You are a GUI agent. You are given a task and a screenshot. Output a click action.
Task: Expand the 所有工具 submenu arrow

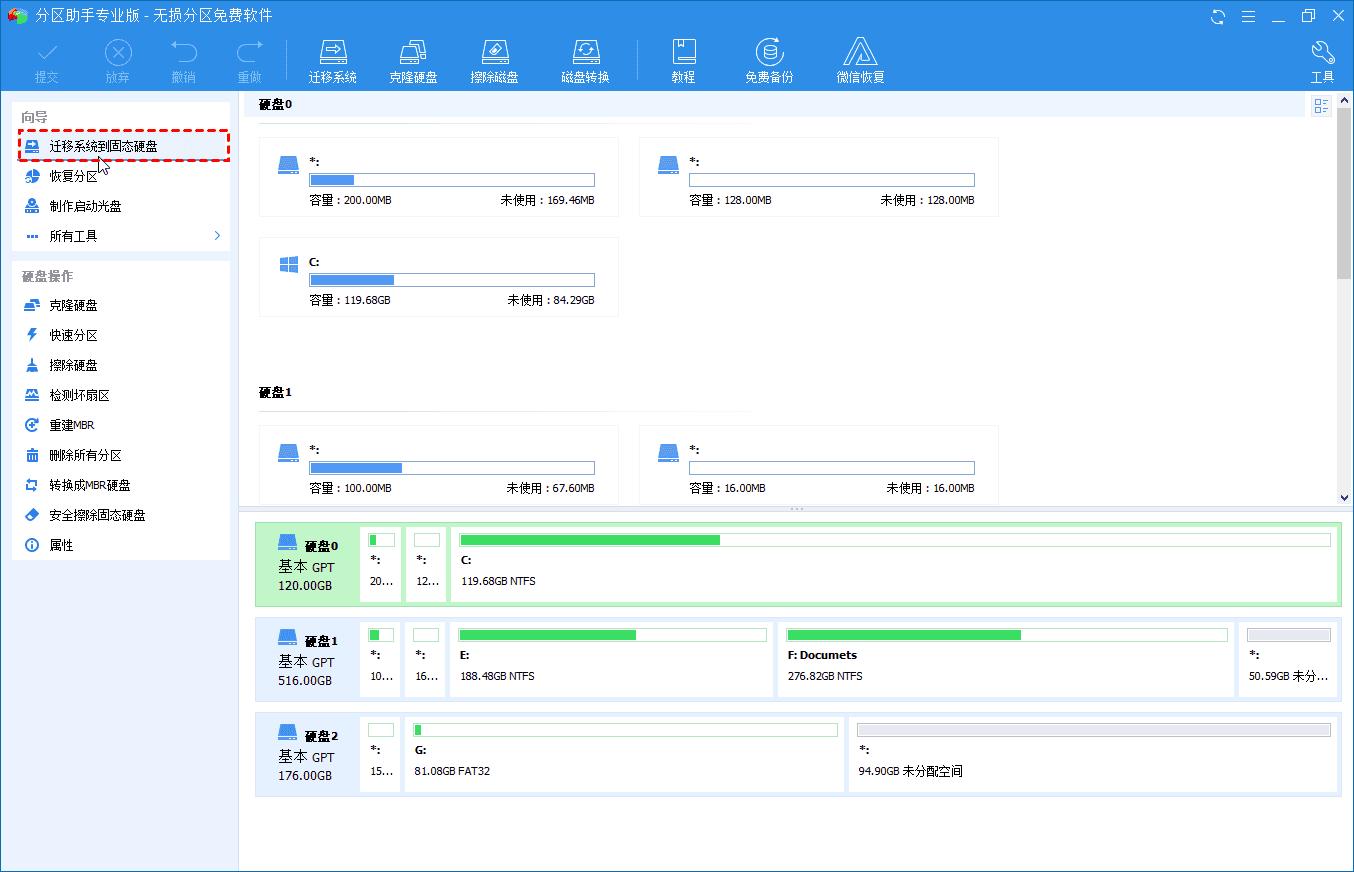217,236
